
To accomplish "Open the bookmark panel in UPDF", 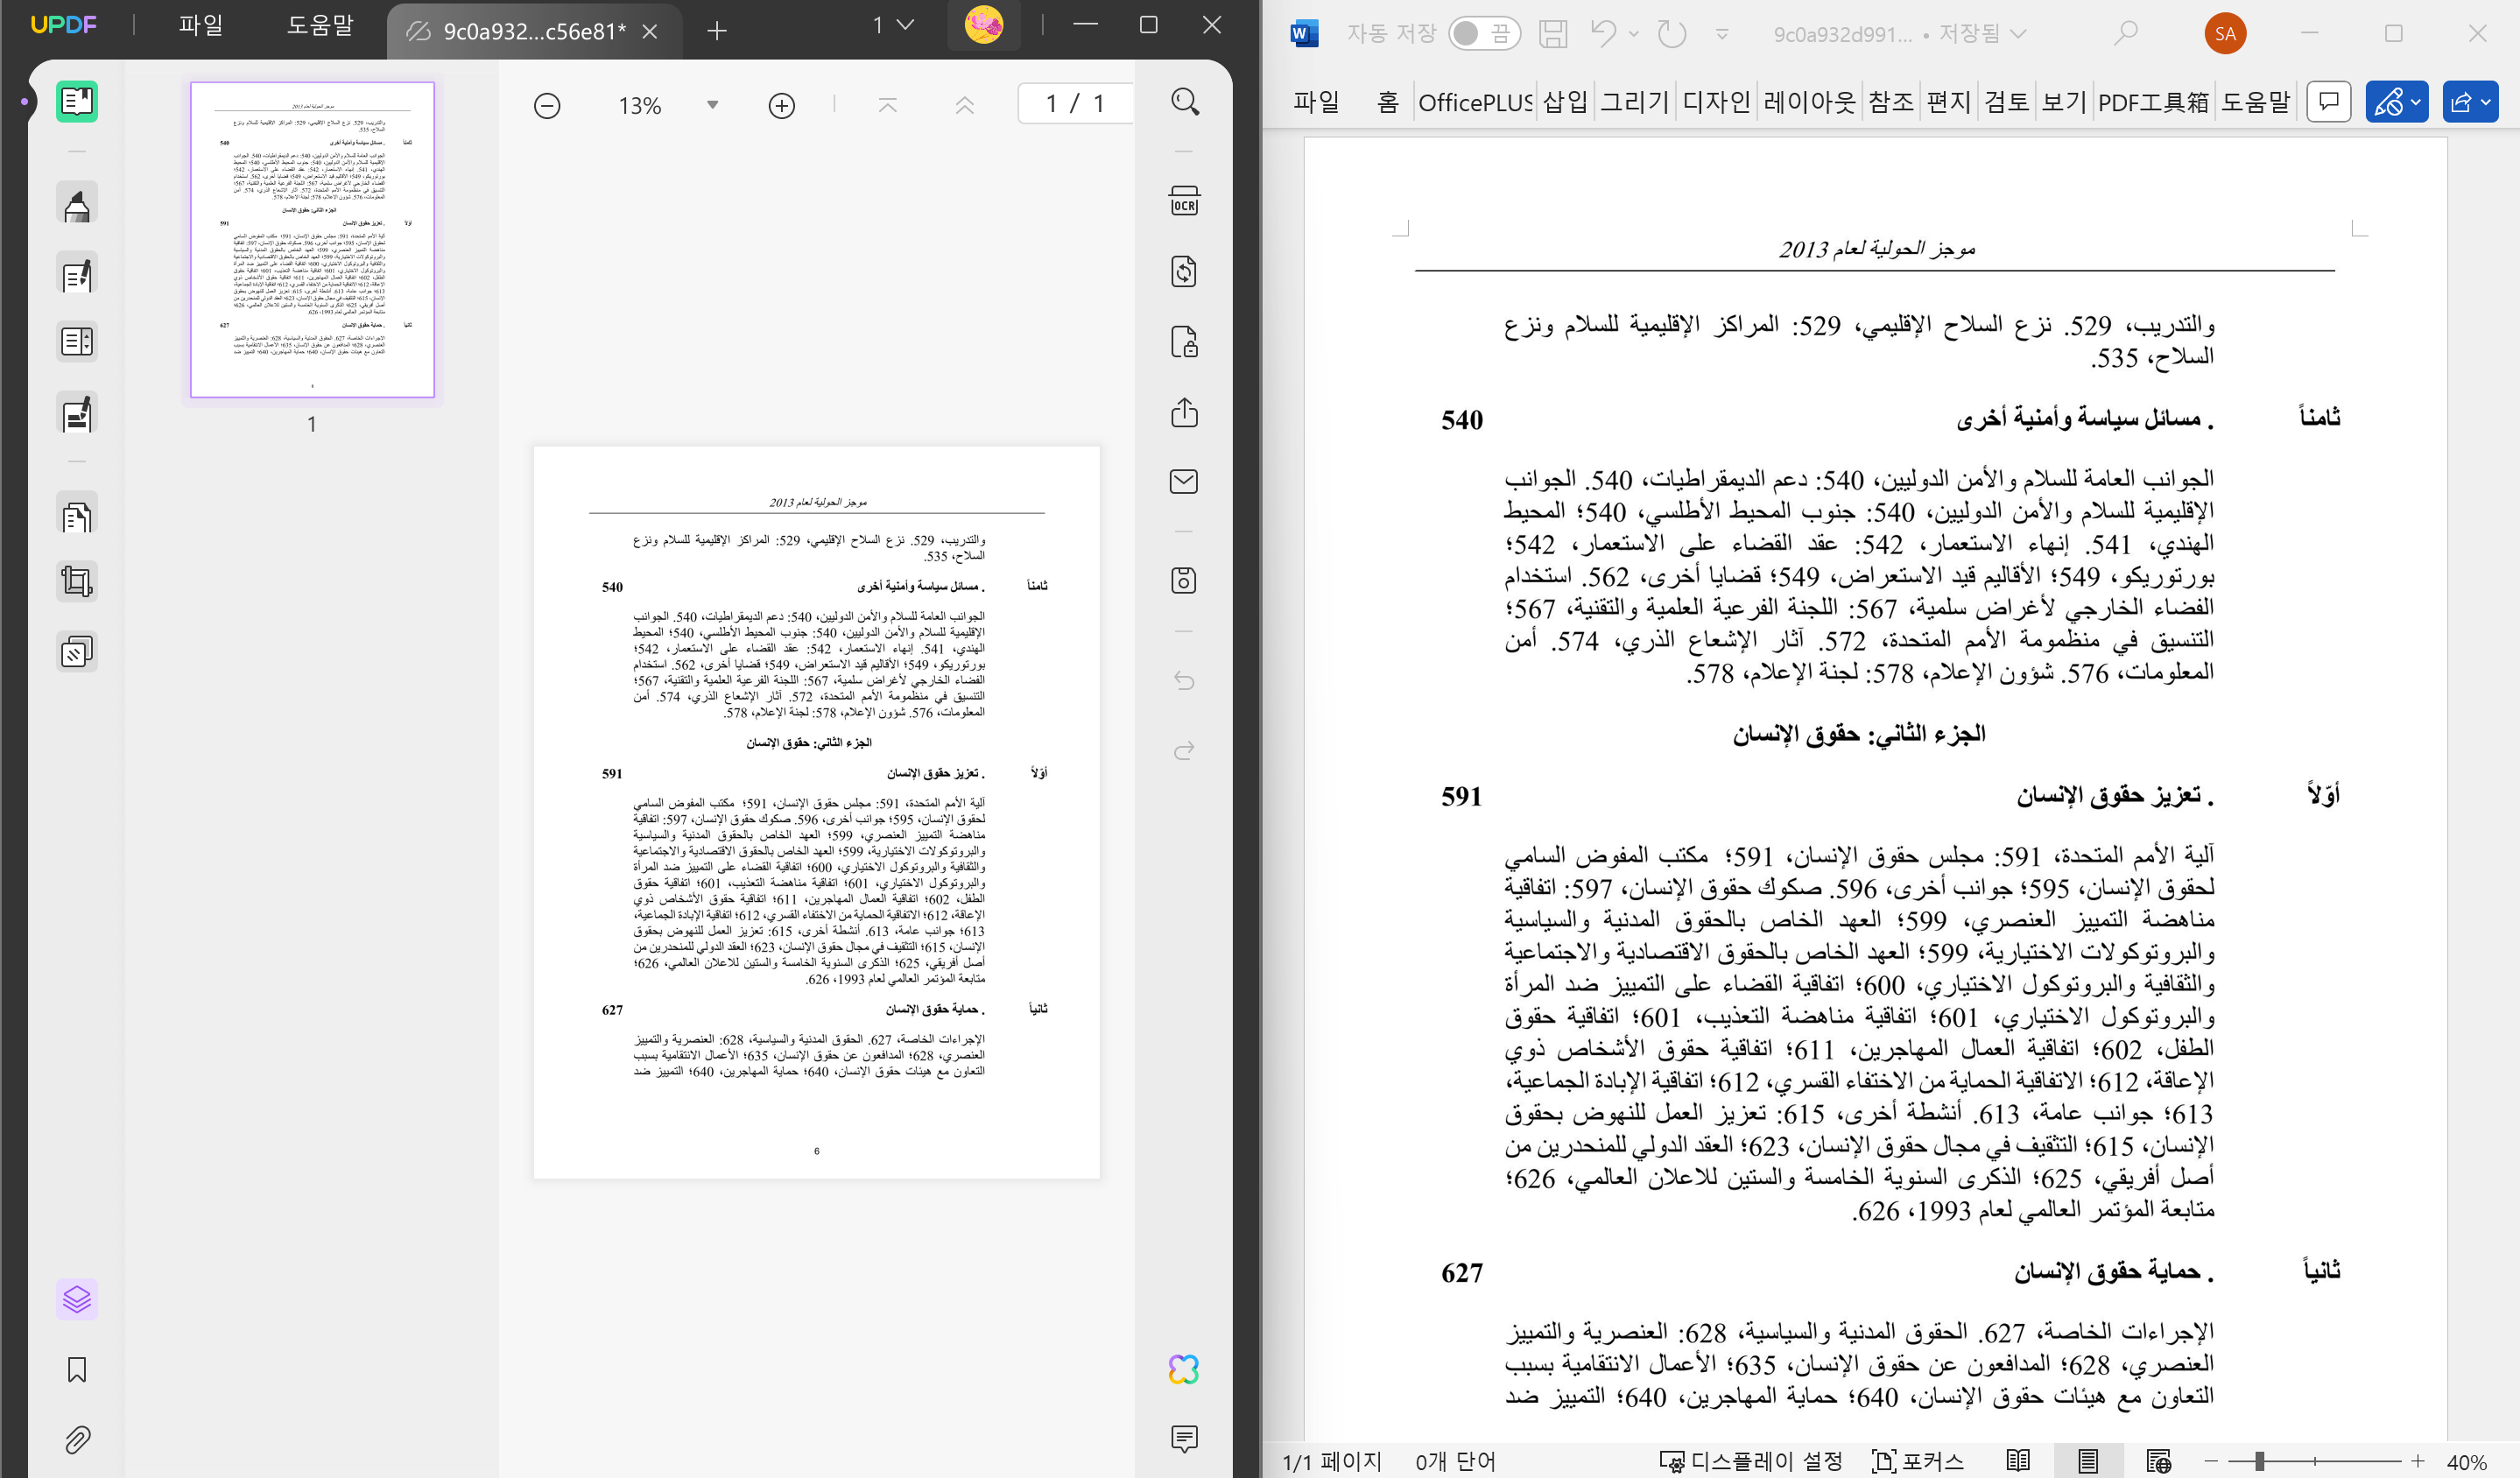I will point(77,1370).
